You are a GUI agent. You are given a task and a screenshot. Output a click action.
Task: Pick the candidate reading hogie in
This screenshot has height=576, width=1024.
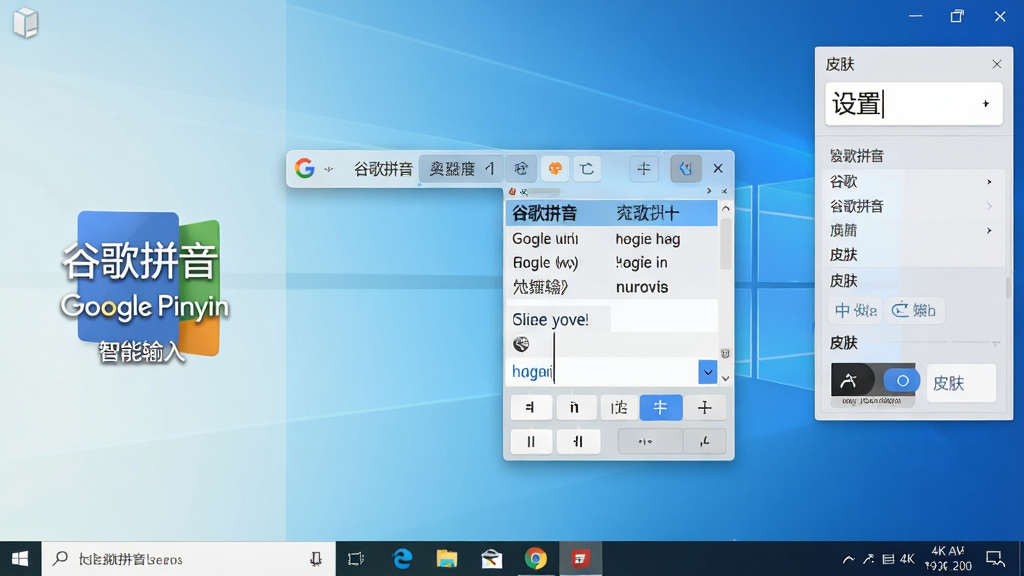[641, 263]
